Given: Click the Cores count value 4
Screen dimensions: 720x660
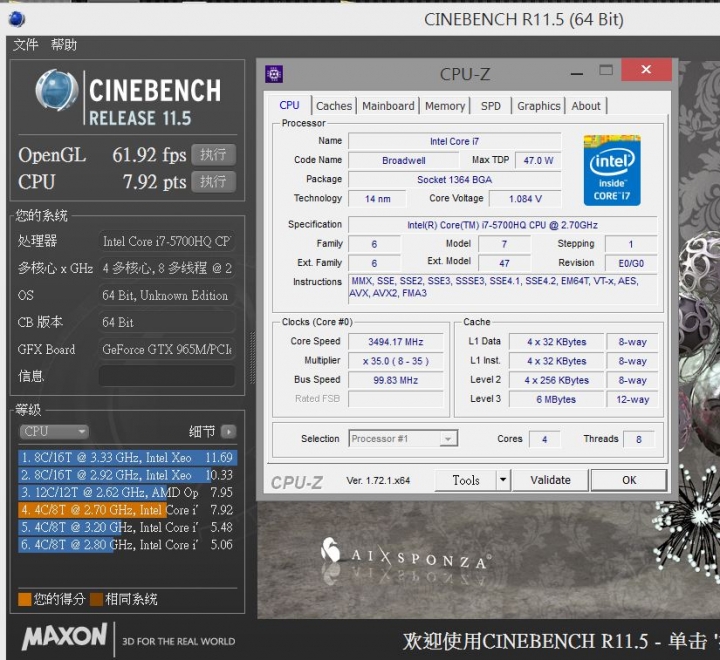Looking at the screenshot, I should (544, 439).
